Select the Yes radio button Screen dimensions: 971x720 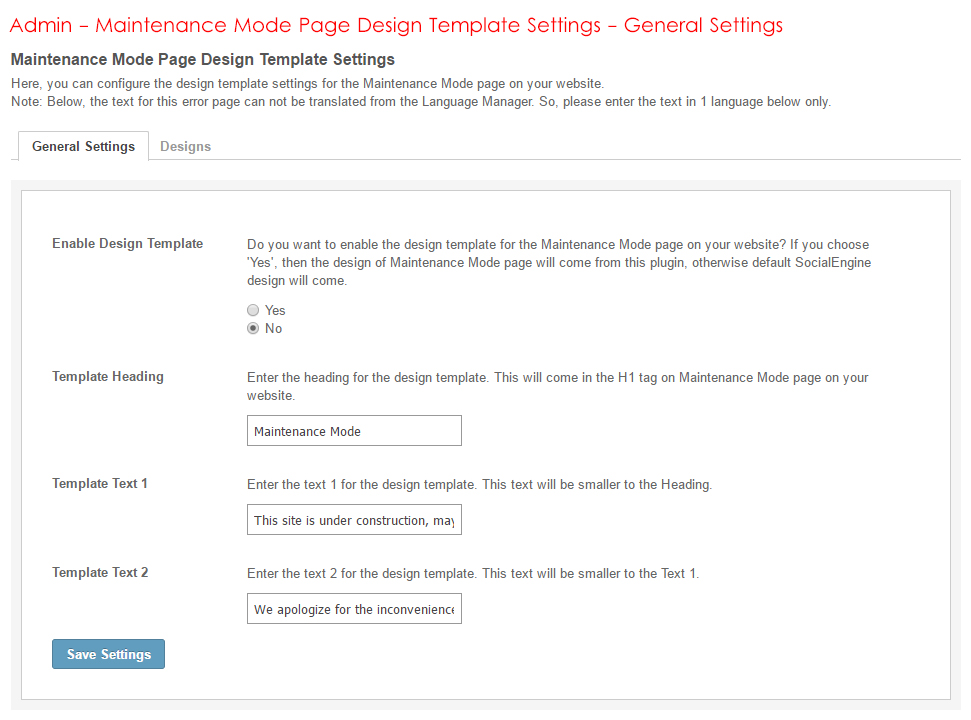pyautogui.click(x=254, y=311)
